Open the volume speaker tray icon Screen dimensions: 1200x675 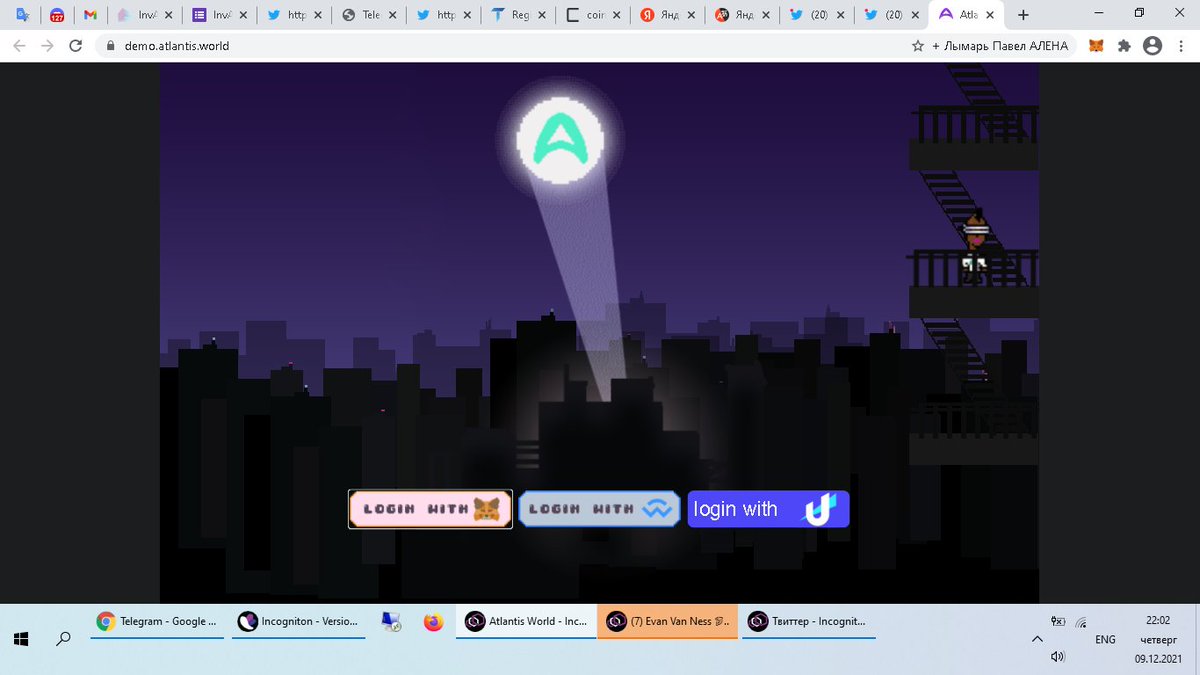(x=1059, y=657)
